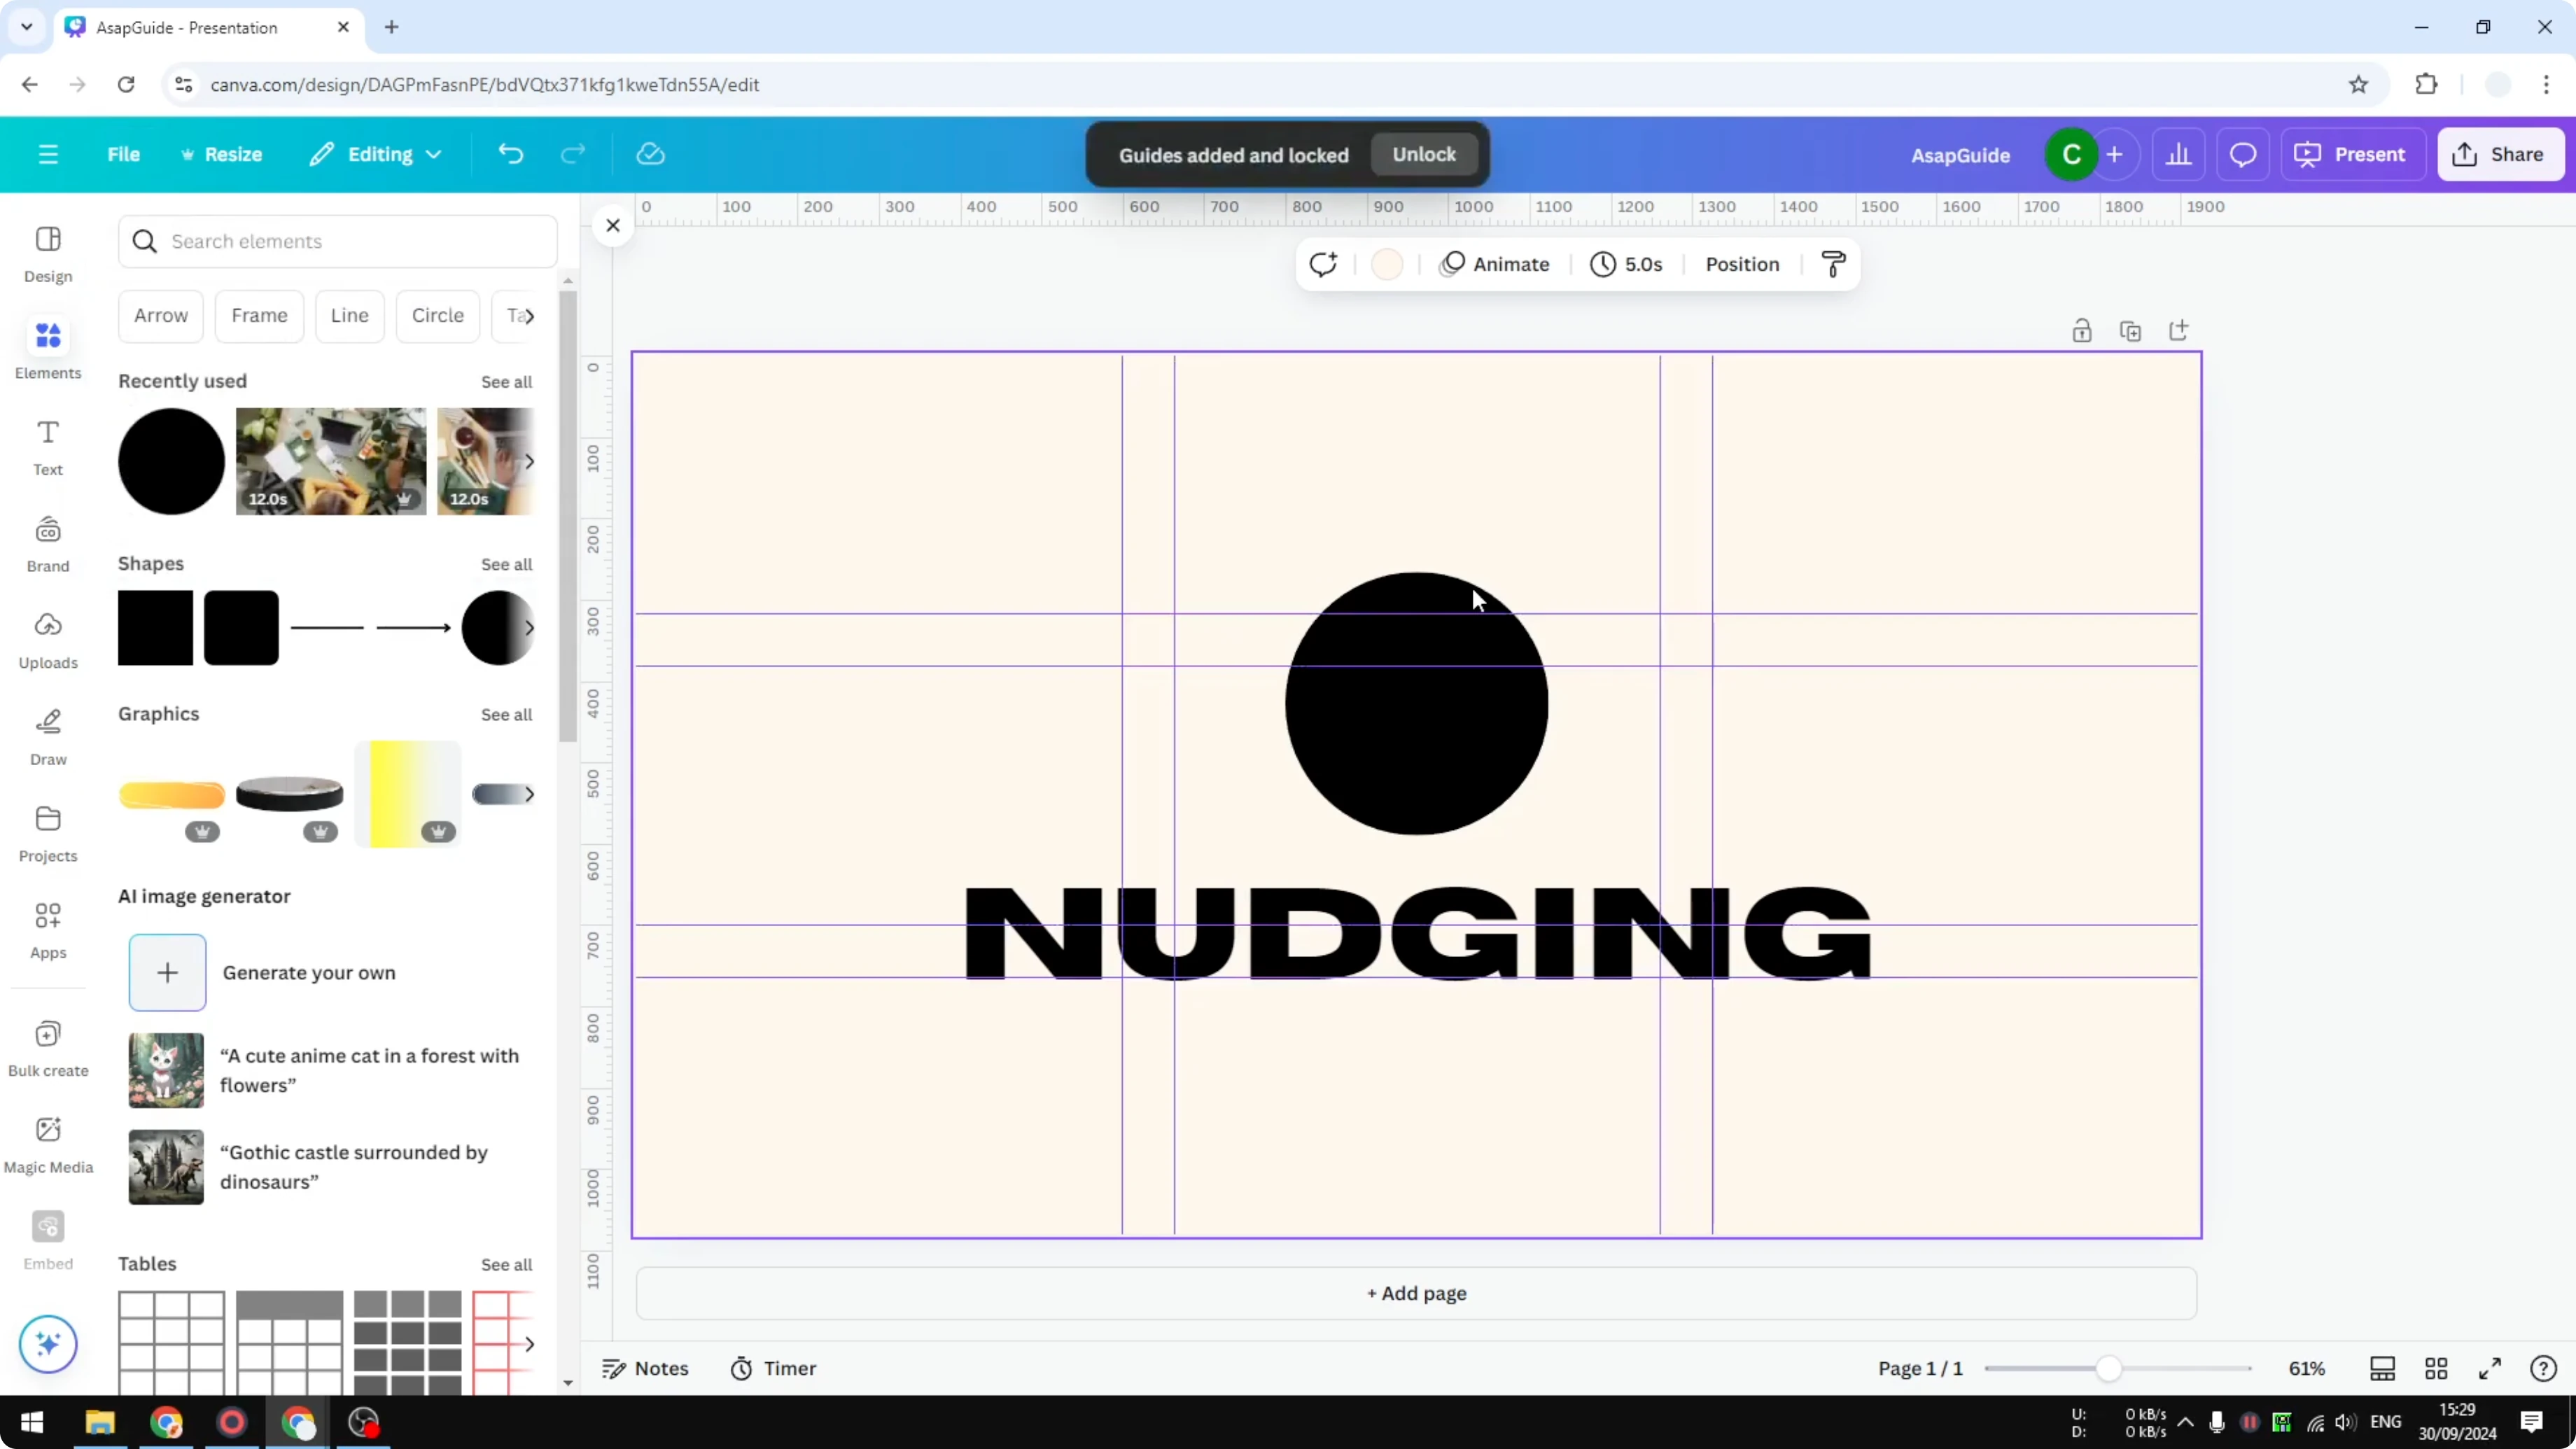The height and width of the screenshot is (1449, 2576).
Task: See all Graphics
Action: coord(506,714)
